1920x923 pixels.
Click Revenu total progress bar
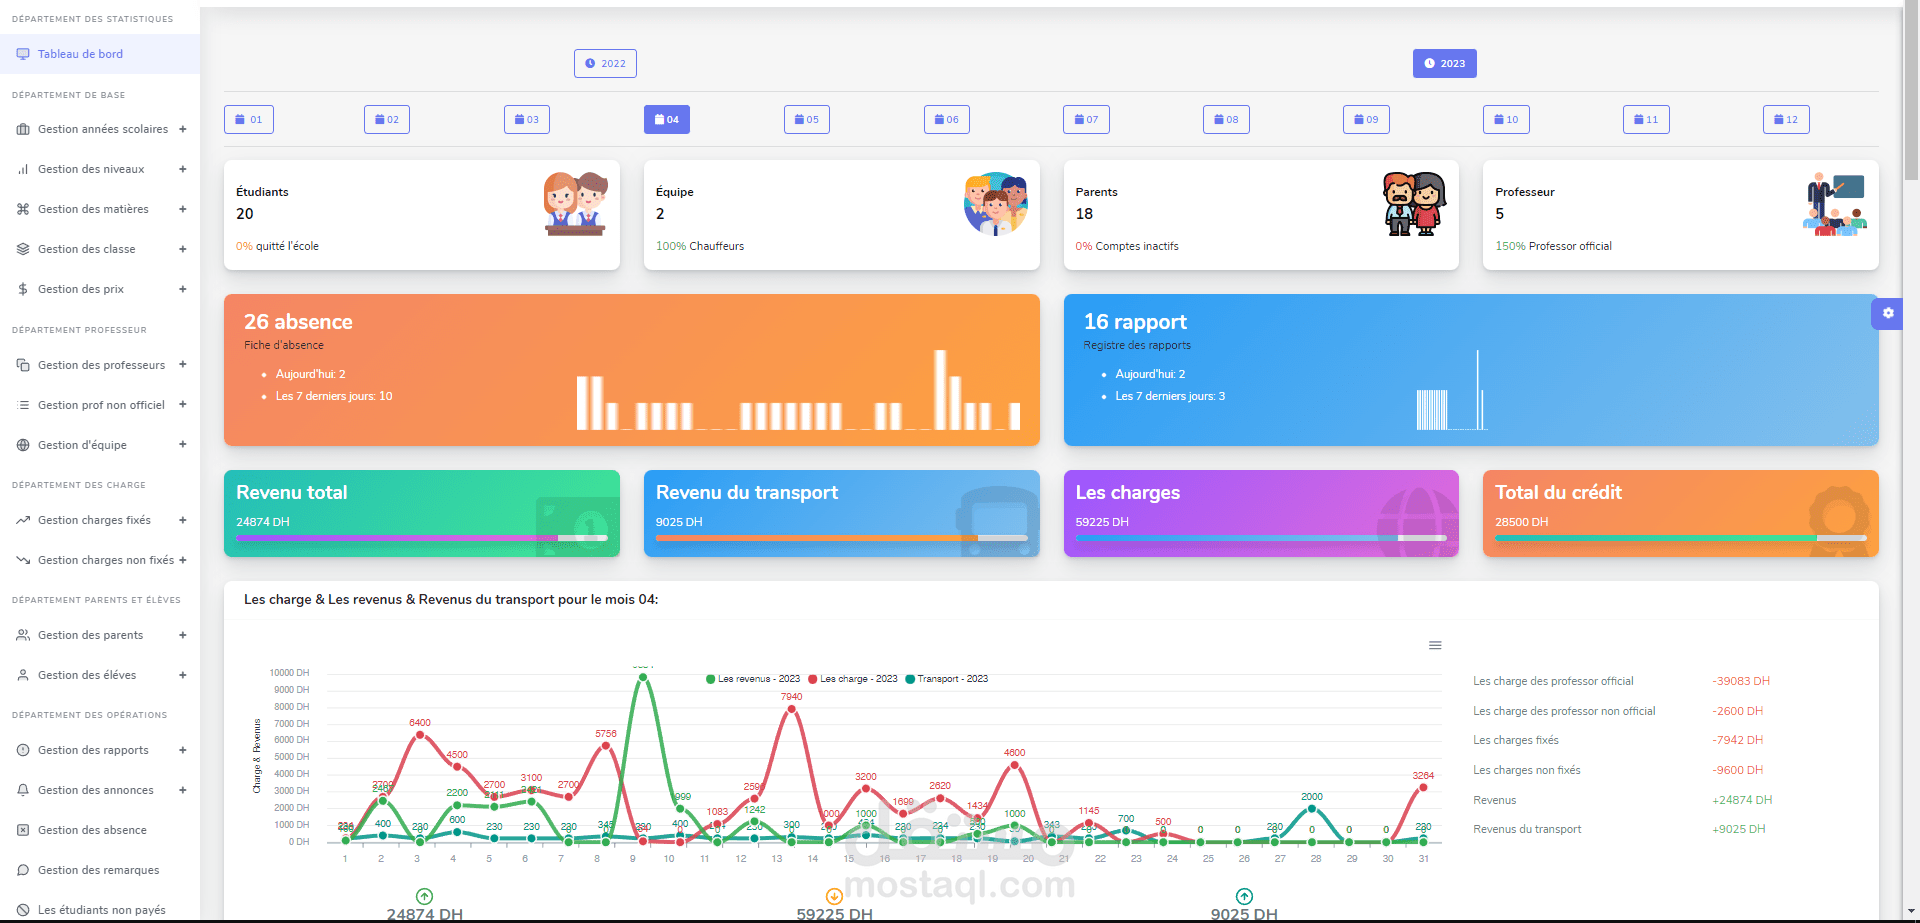[422, 538]
